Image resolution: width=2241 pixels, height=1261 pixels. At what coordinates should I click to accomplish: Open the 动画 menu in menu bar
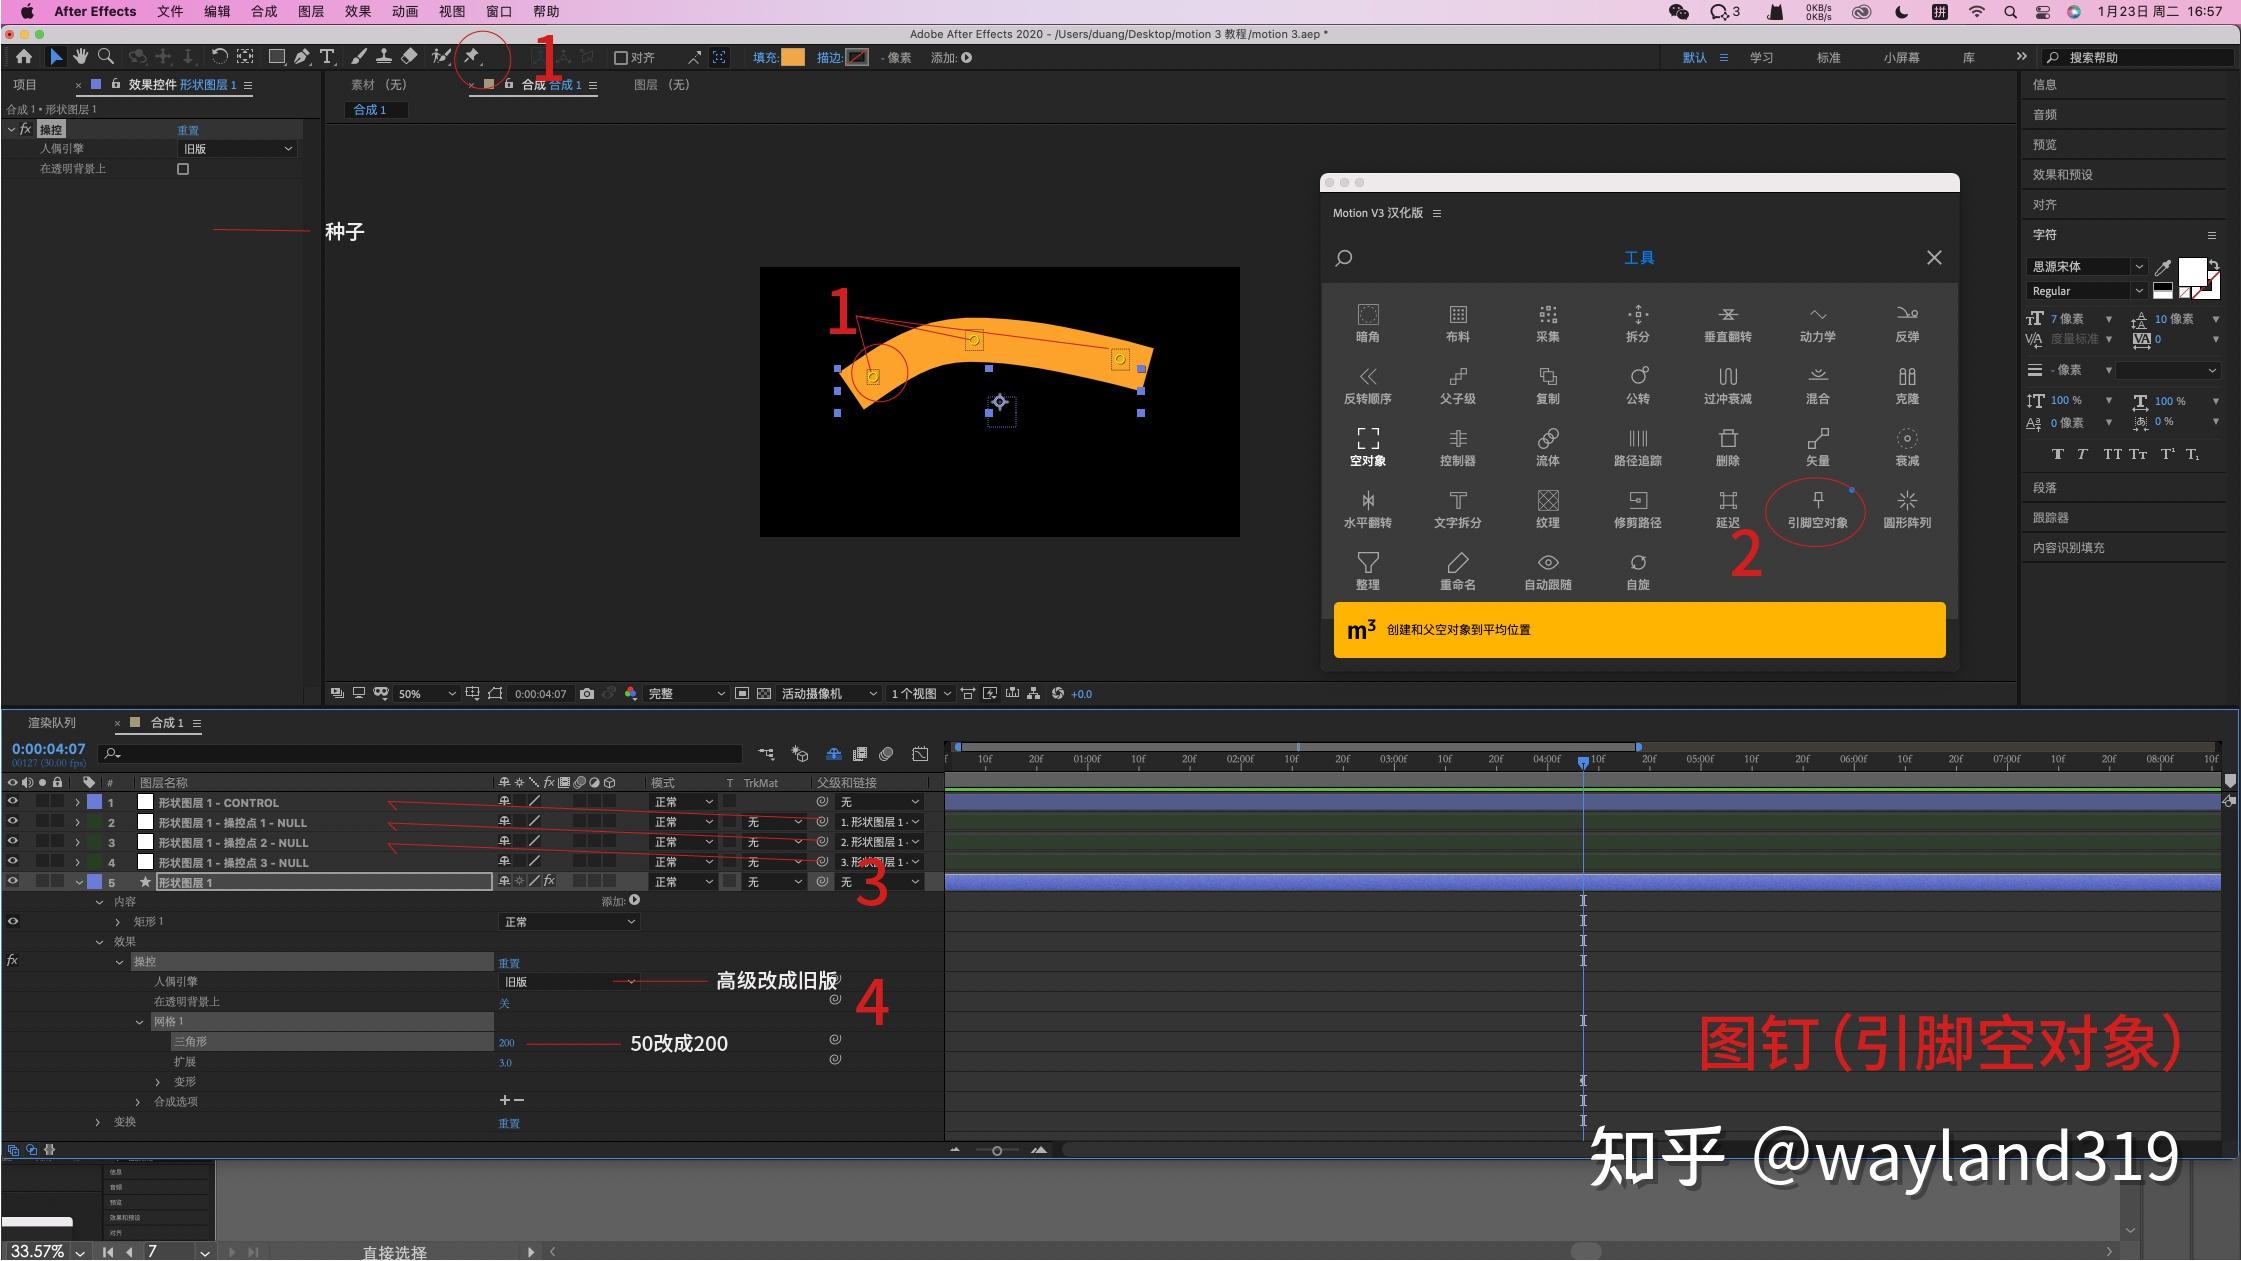pyautogui.click(x=404, y=11)
